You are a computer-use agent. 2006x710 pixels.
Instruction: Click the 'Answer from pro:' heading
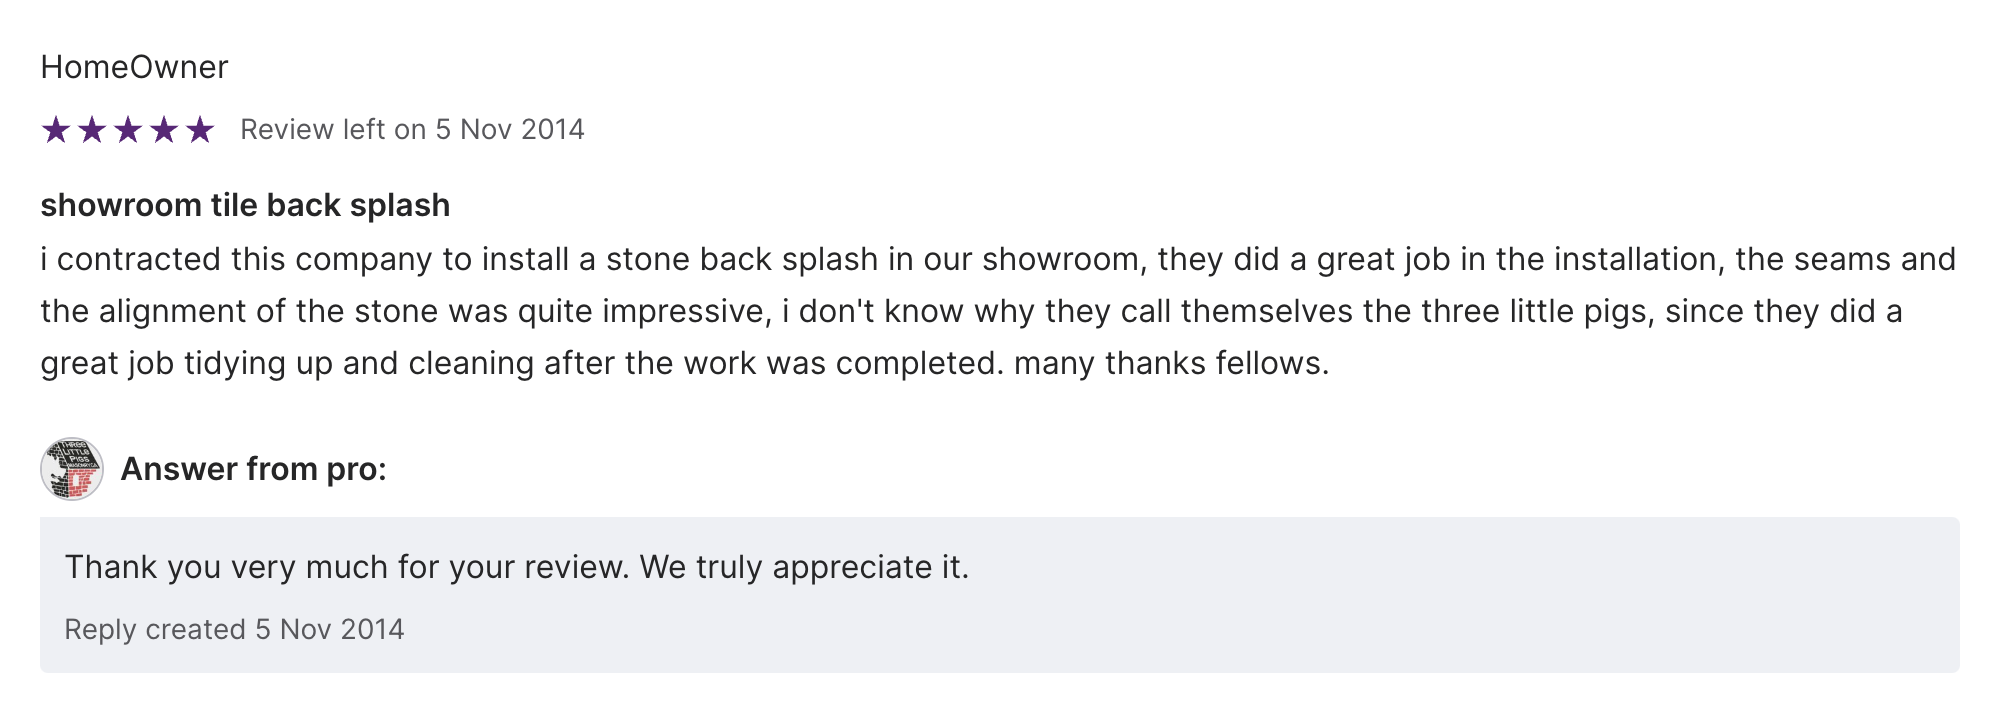253,469
